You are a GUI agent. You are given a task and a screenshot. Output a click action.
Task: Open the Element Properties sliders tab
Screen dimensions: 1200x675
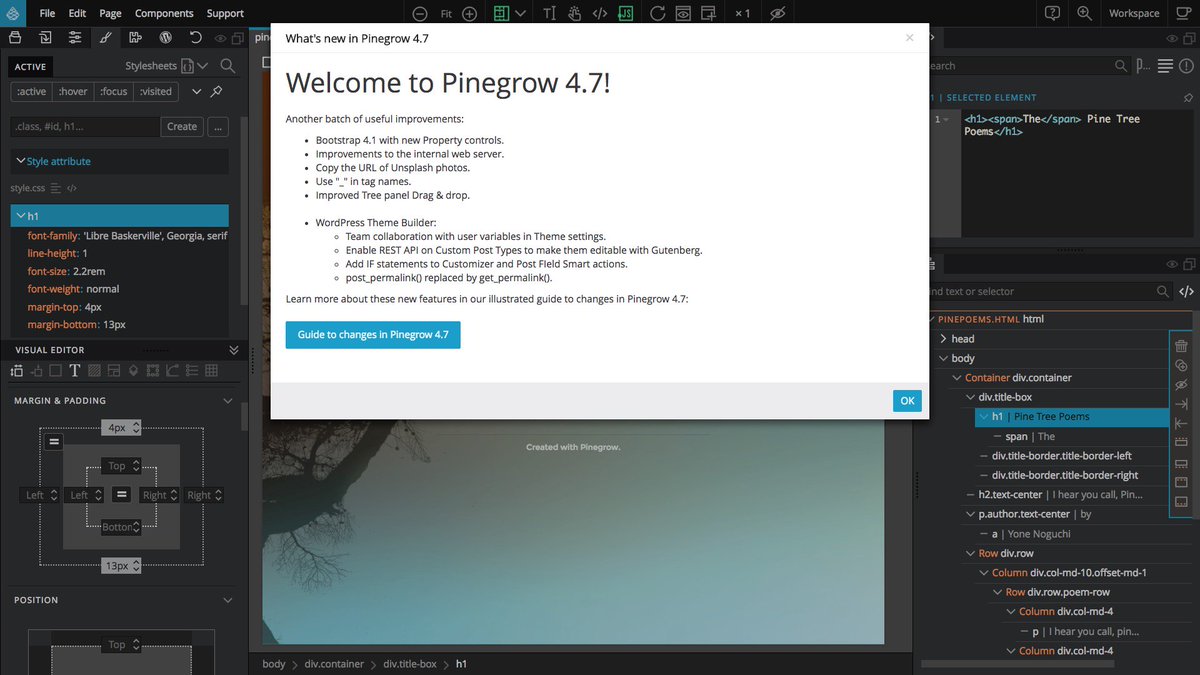(x=75, y=38)
